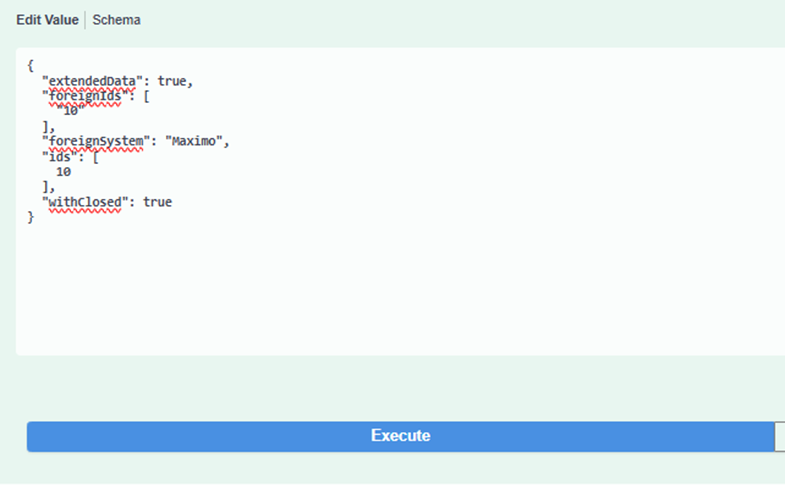Click the opening bracket after foreignIds
The height and width of the screenshot is (485, 785).
click(147, 96)
